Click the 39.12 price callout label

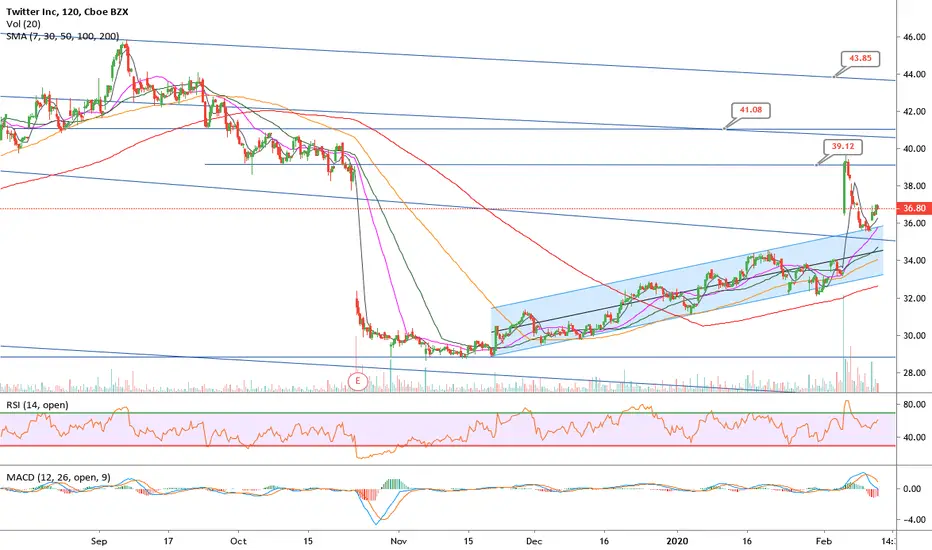pos(842,147)
